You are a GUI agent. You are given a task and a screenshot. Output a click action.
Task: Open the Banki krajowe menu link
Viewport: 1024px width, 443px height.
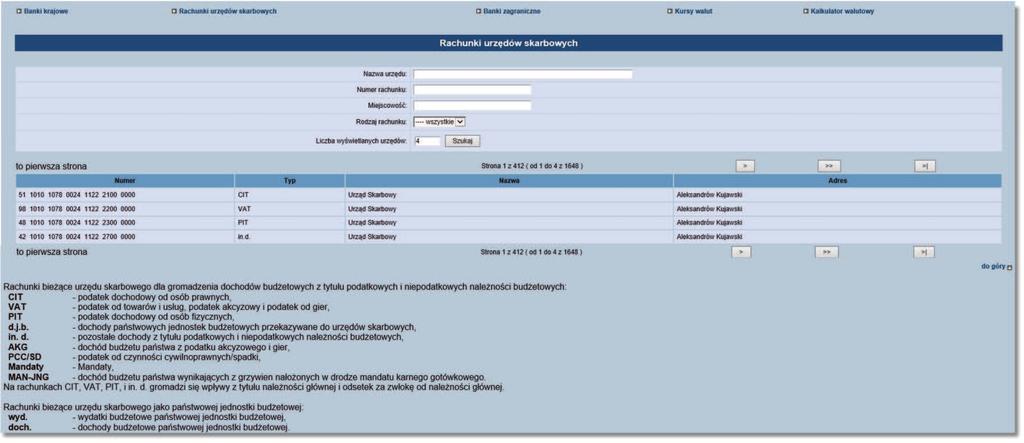(46, 11)
